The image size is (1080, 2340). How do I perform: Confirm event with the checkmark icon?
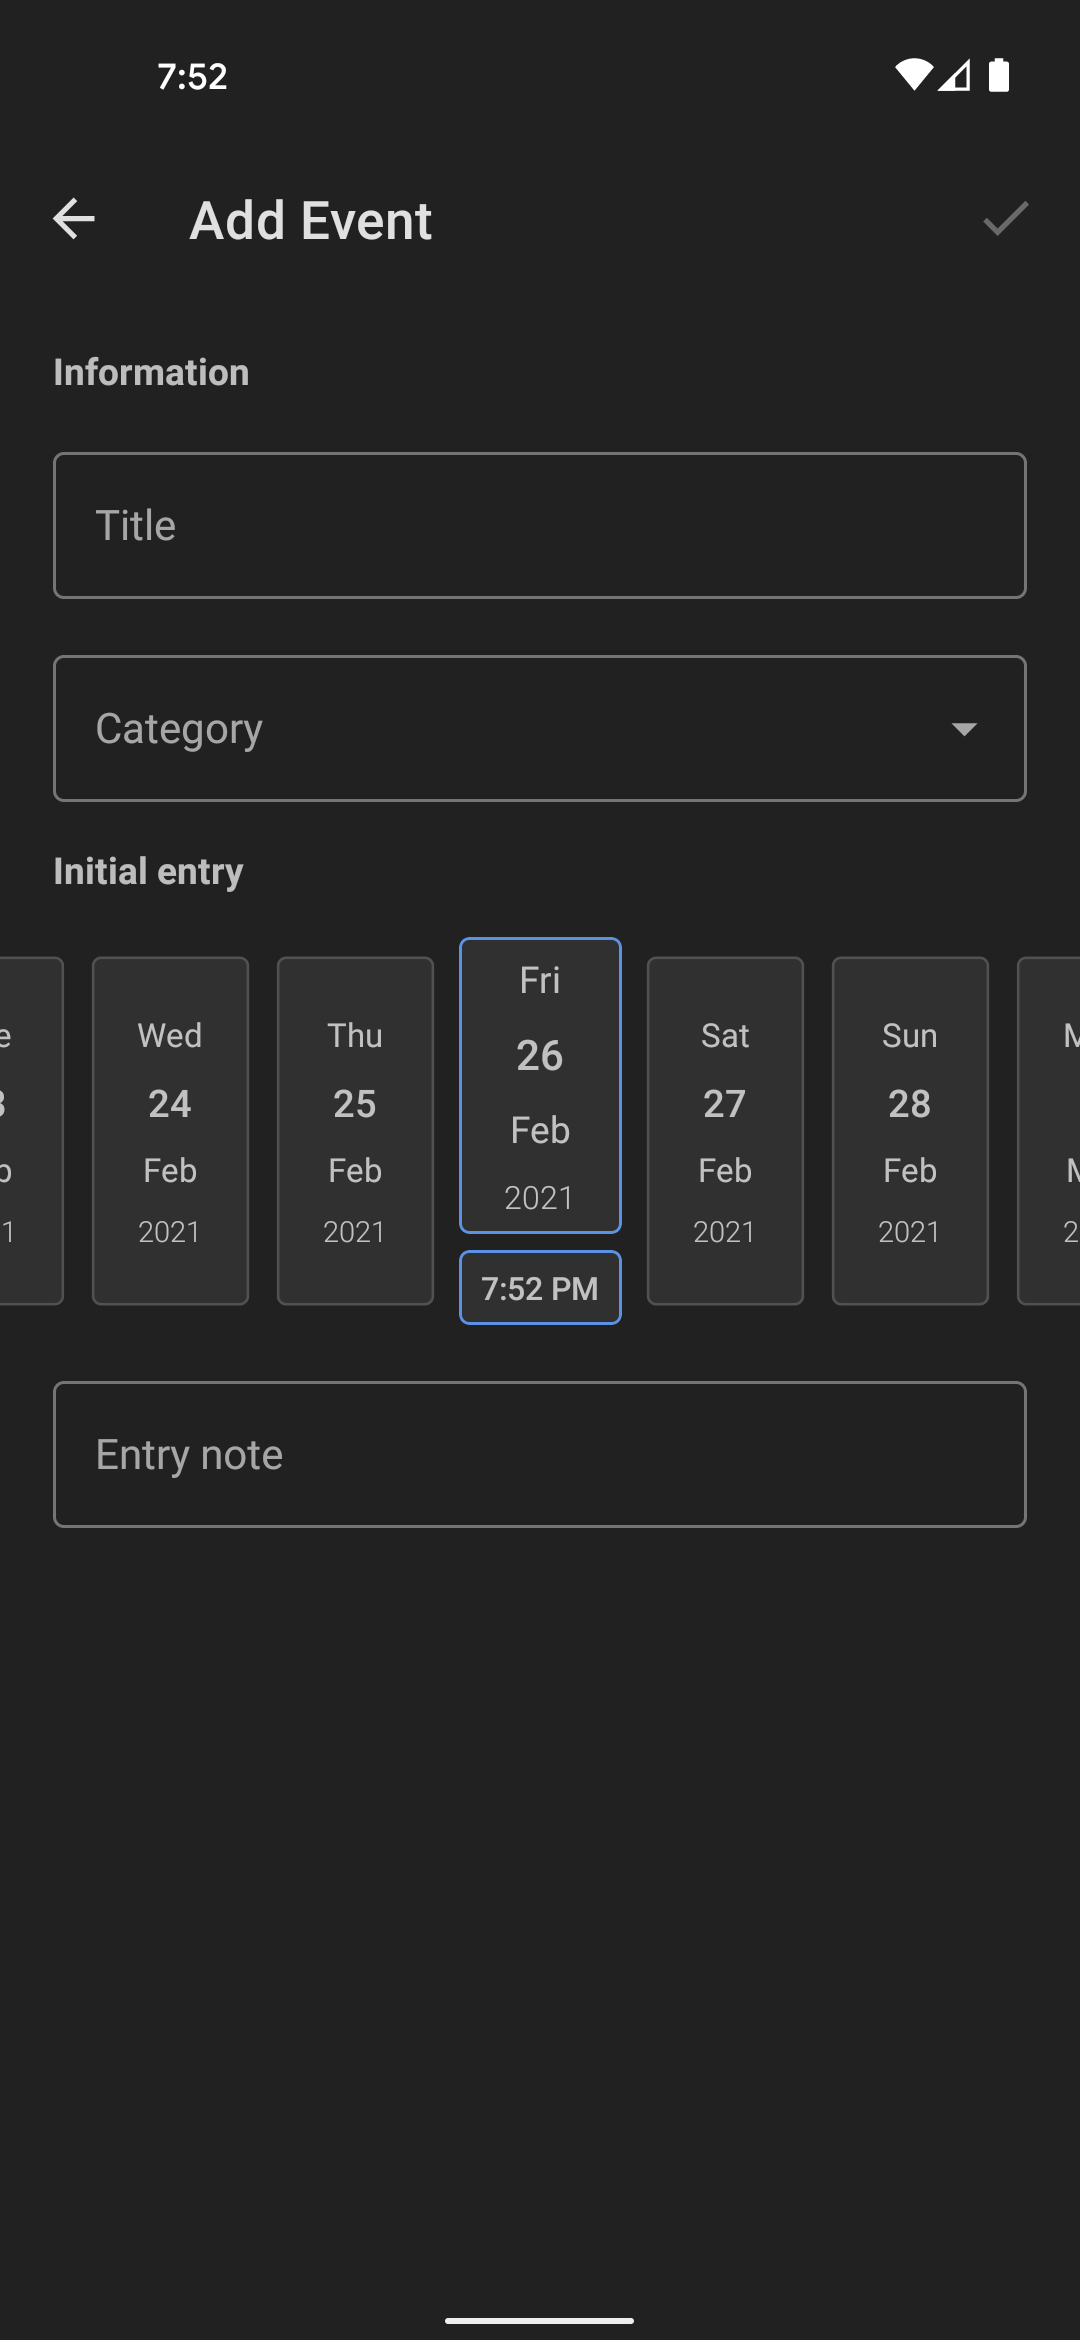pos(1006,219)
